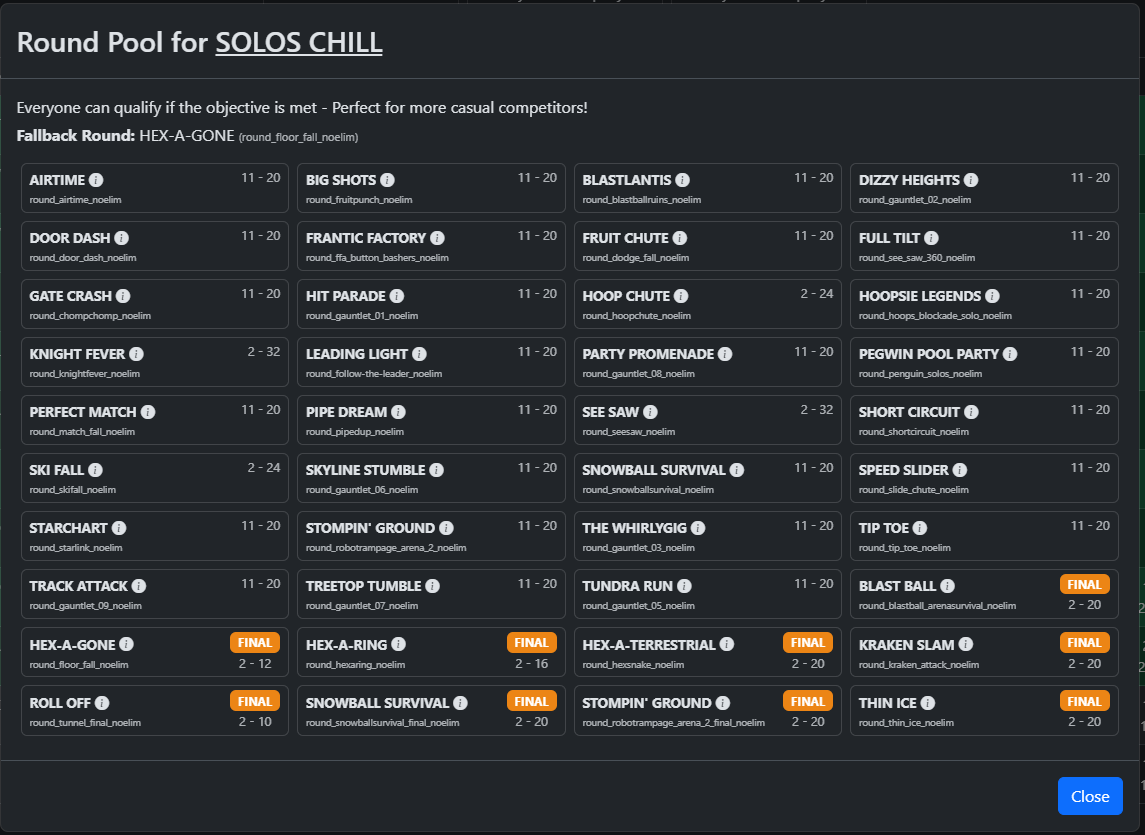
Task: Select round_robotrampage_arena_2_noelim text
Action: 386,548
